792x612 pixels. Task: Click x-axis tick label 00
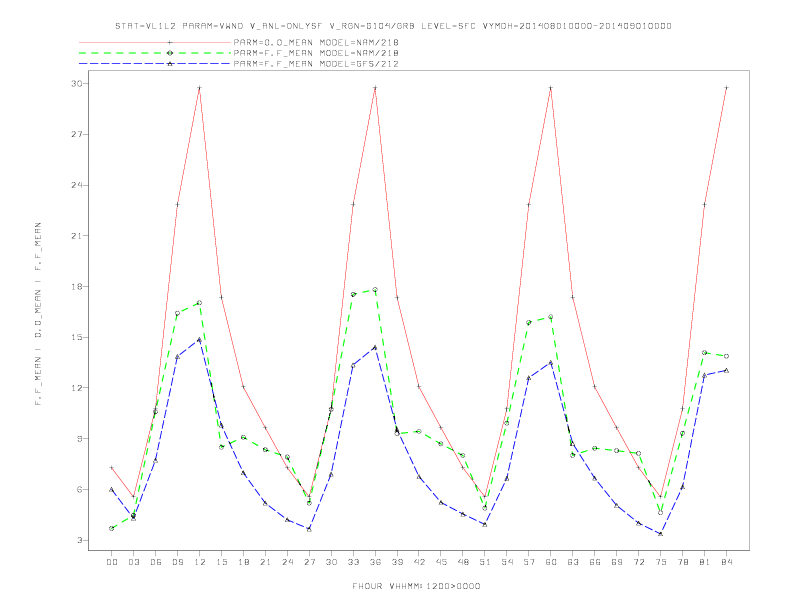(112, 562)
